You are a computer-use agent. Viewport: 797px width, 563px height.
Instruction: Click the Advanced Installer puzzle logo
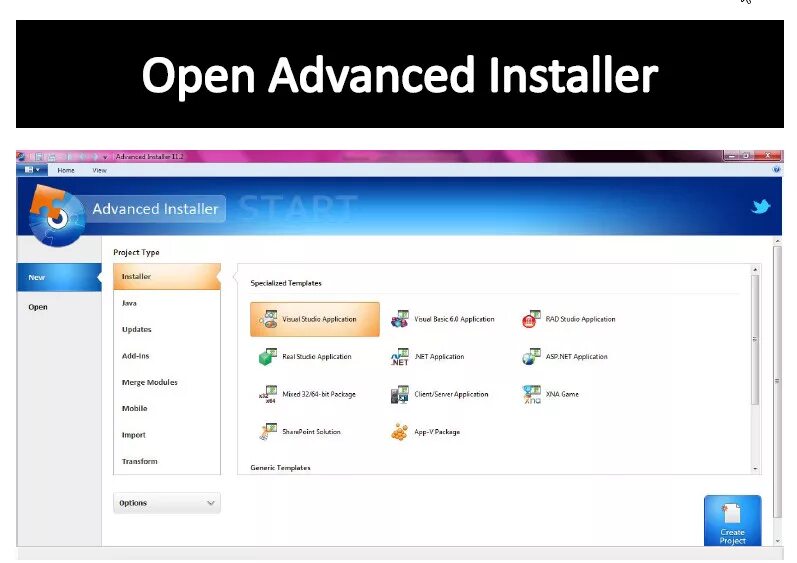(x=56, y=216)
